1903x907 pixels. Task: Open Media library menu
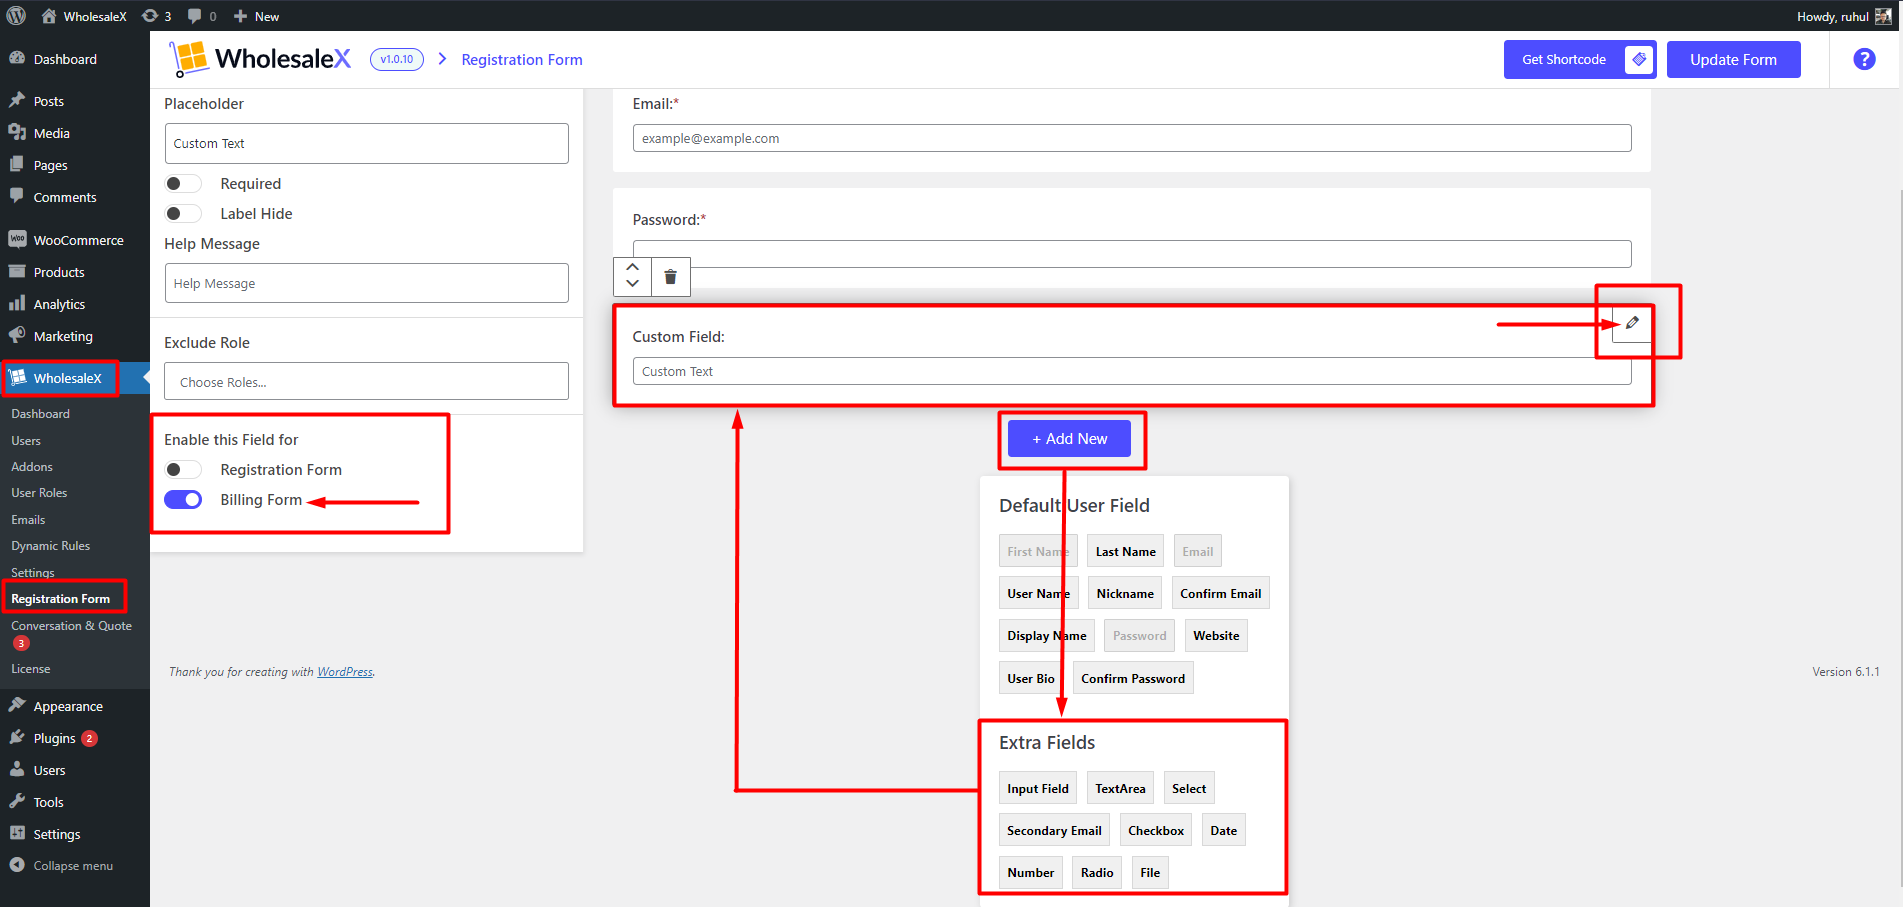click(51, 133)
